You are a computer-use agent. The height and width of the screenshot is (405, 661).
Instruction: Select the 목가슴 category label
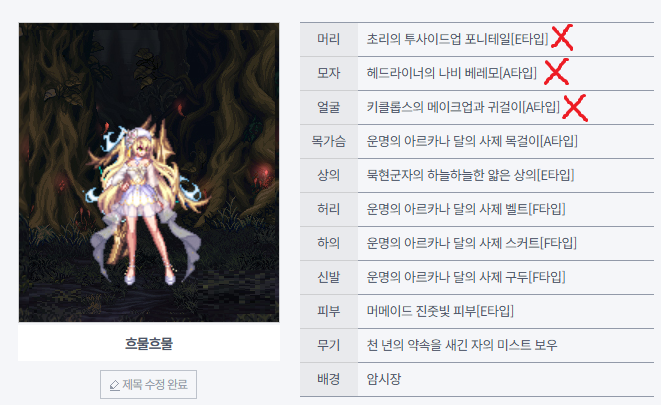point(328,141)
